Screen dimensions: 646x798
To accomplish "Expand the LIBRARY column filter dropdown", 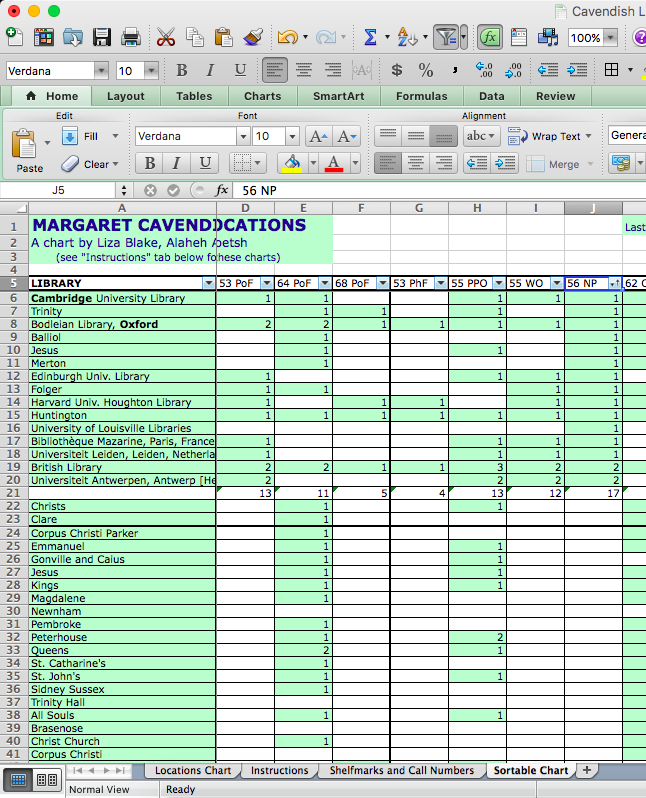I will tap(208, 283).
